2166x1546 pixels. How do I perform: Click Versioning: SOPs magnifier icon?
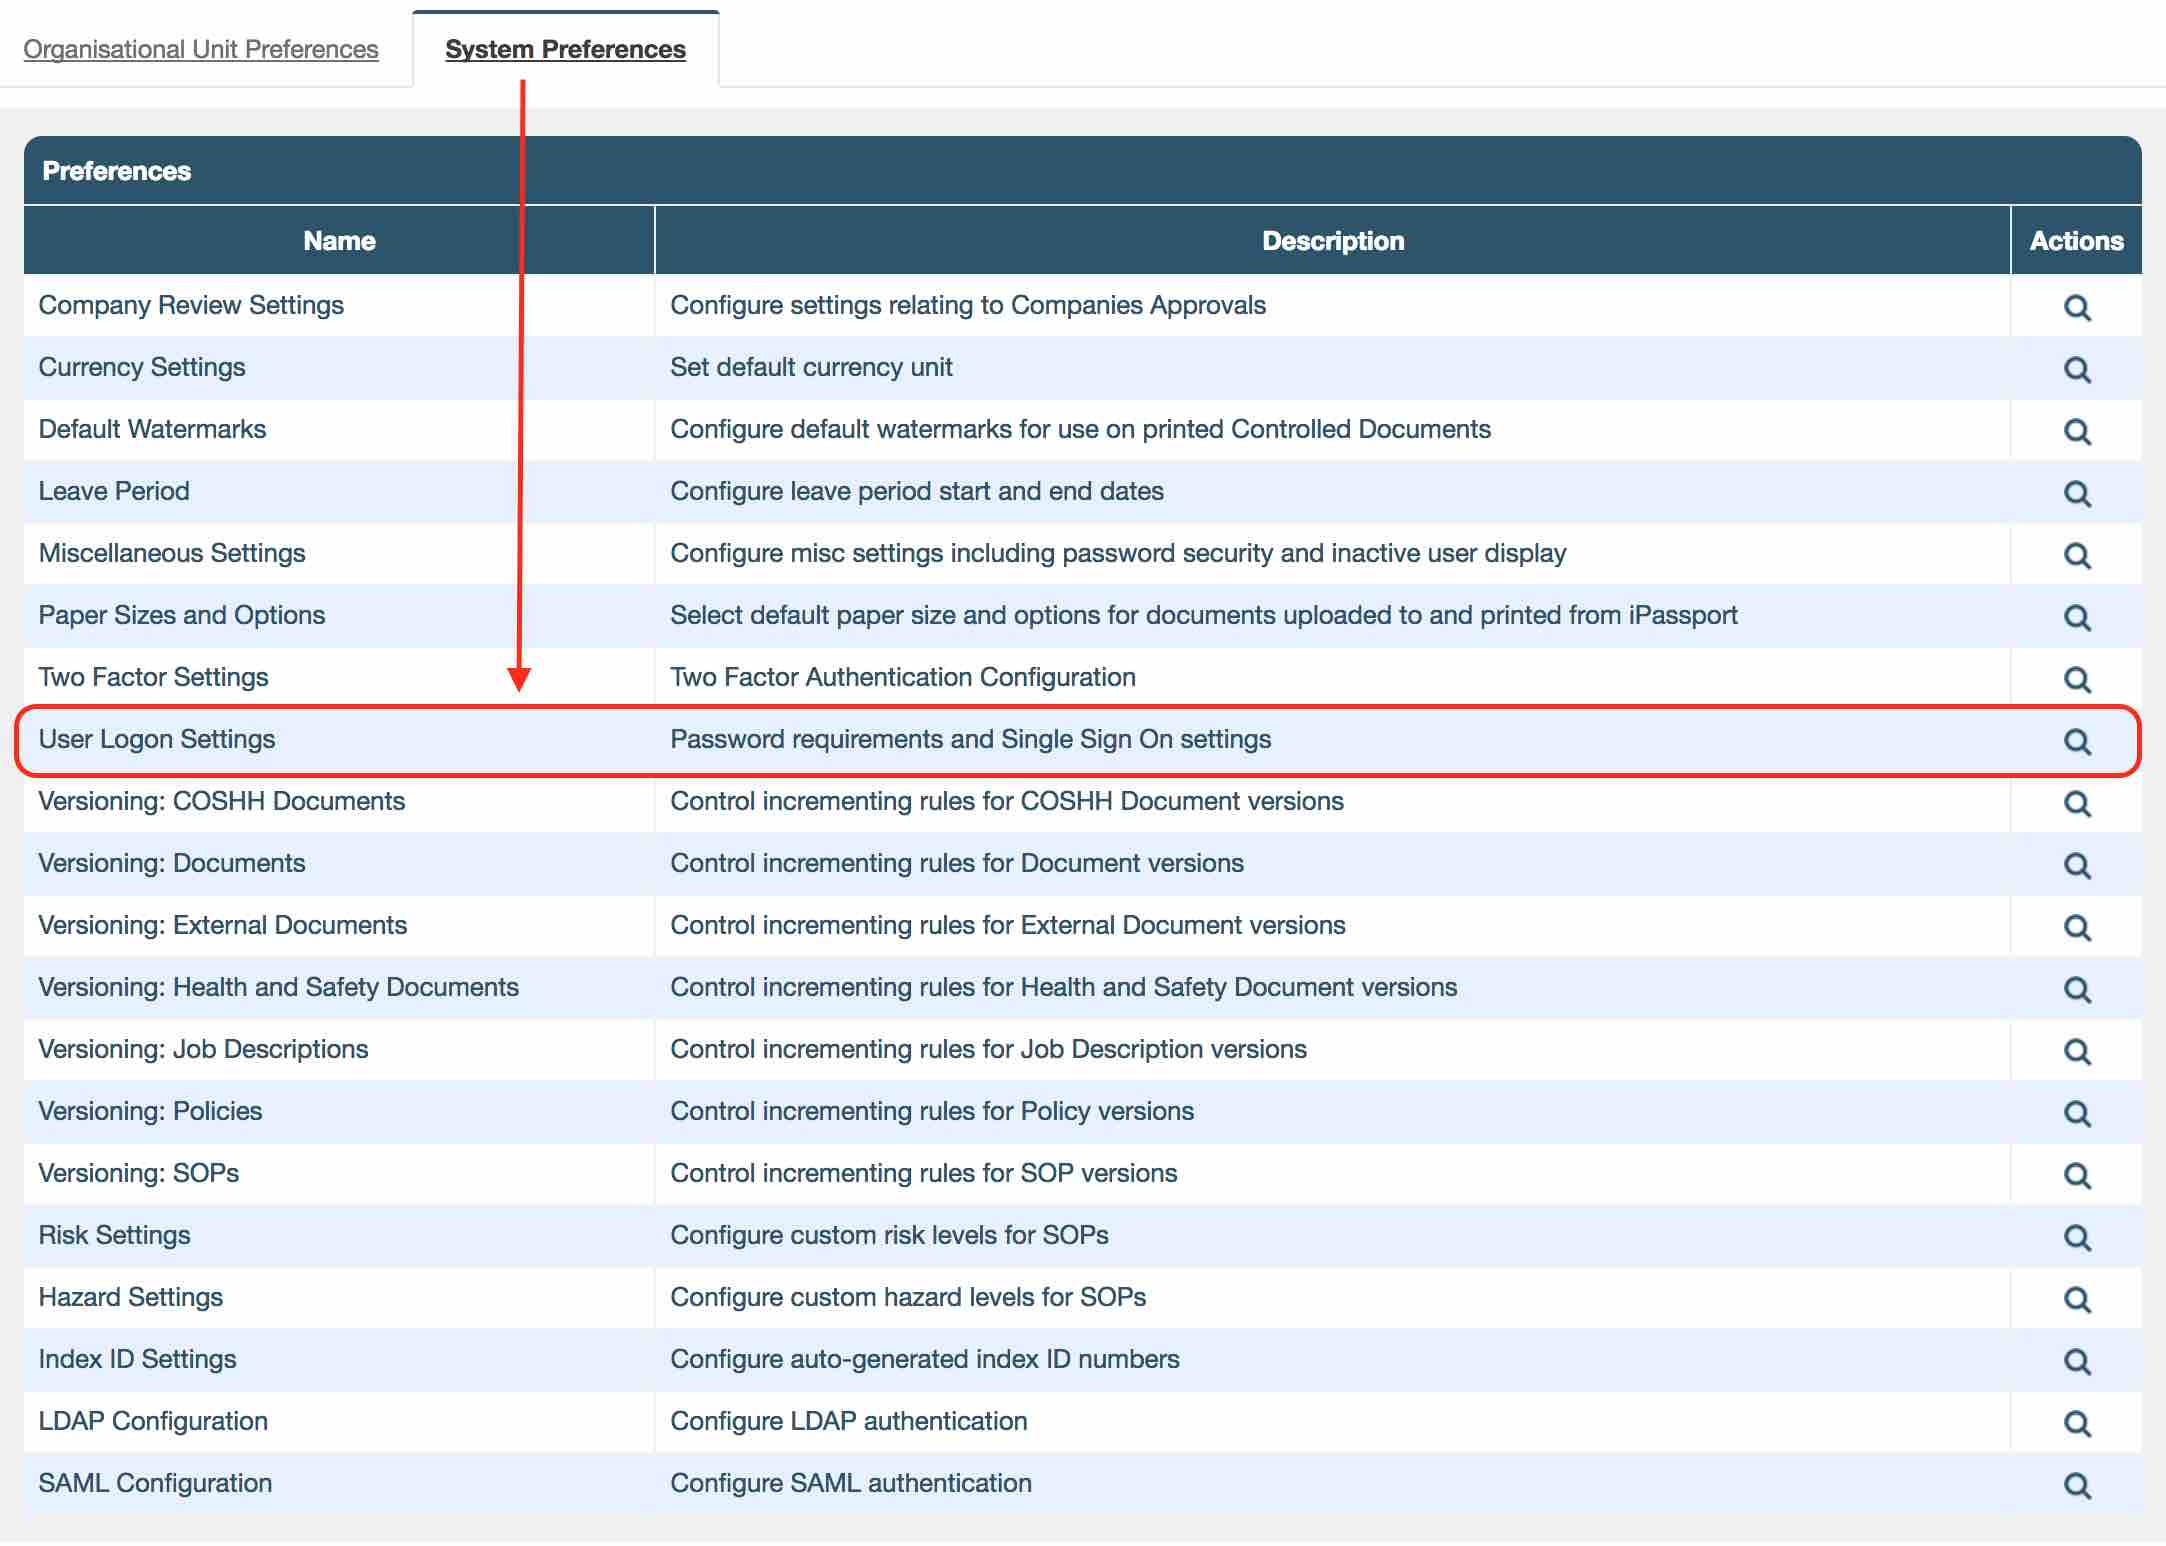(2076, 1175)
